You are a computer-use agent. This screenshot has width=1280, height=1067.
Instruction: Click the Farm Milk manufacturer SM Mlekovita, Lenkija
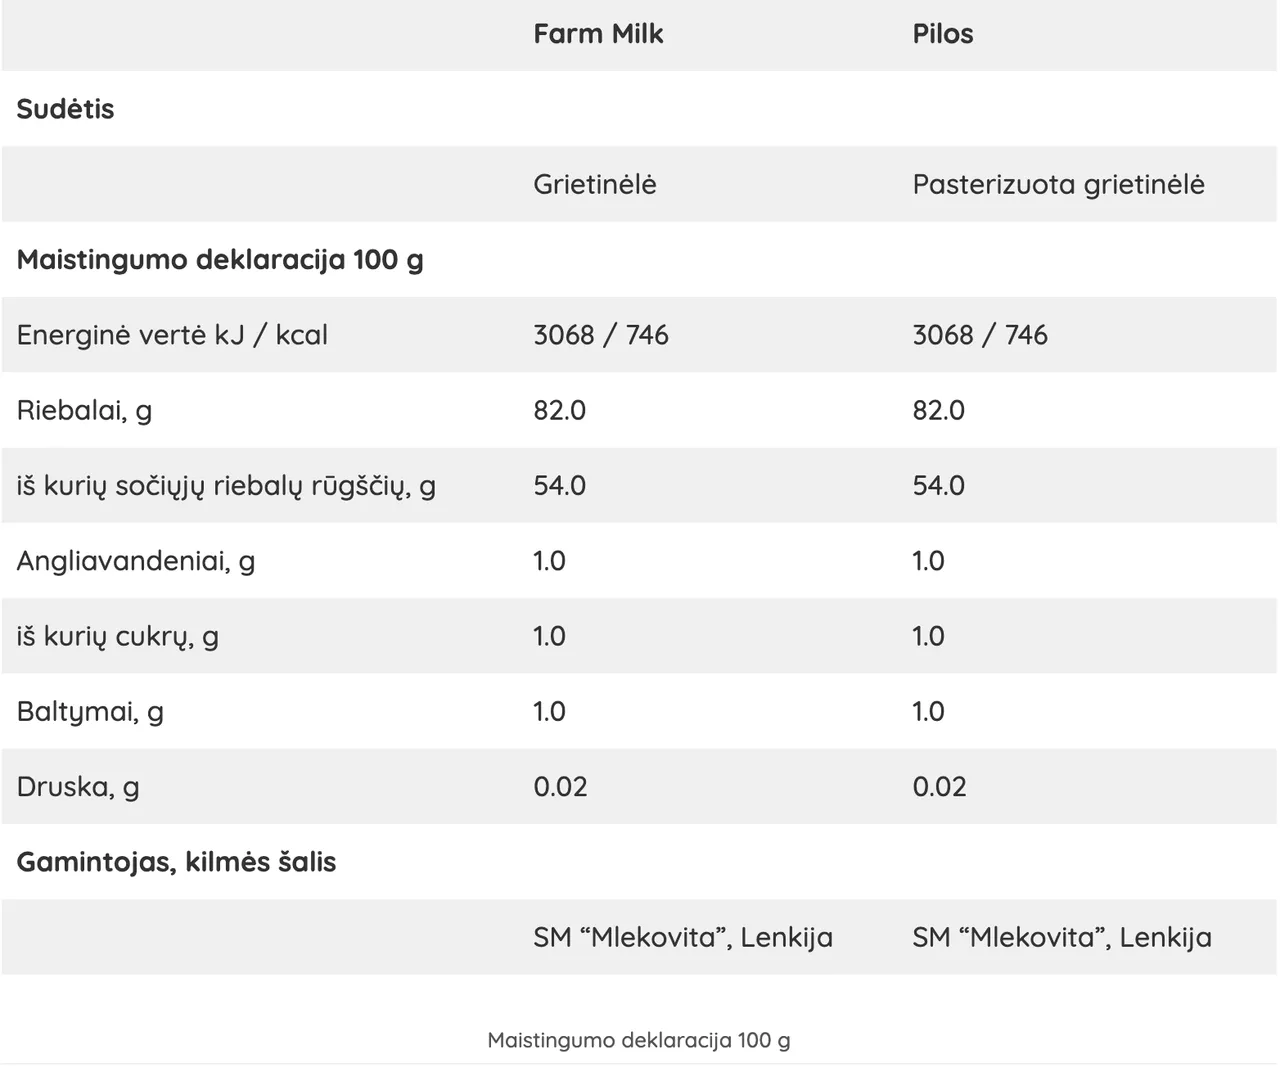click(683, 937)
